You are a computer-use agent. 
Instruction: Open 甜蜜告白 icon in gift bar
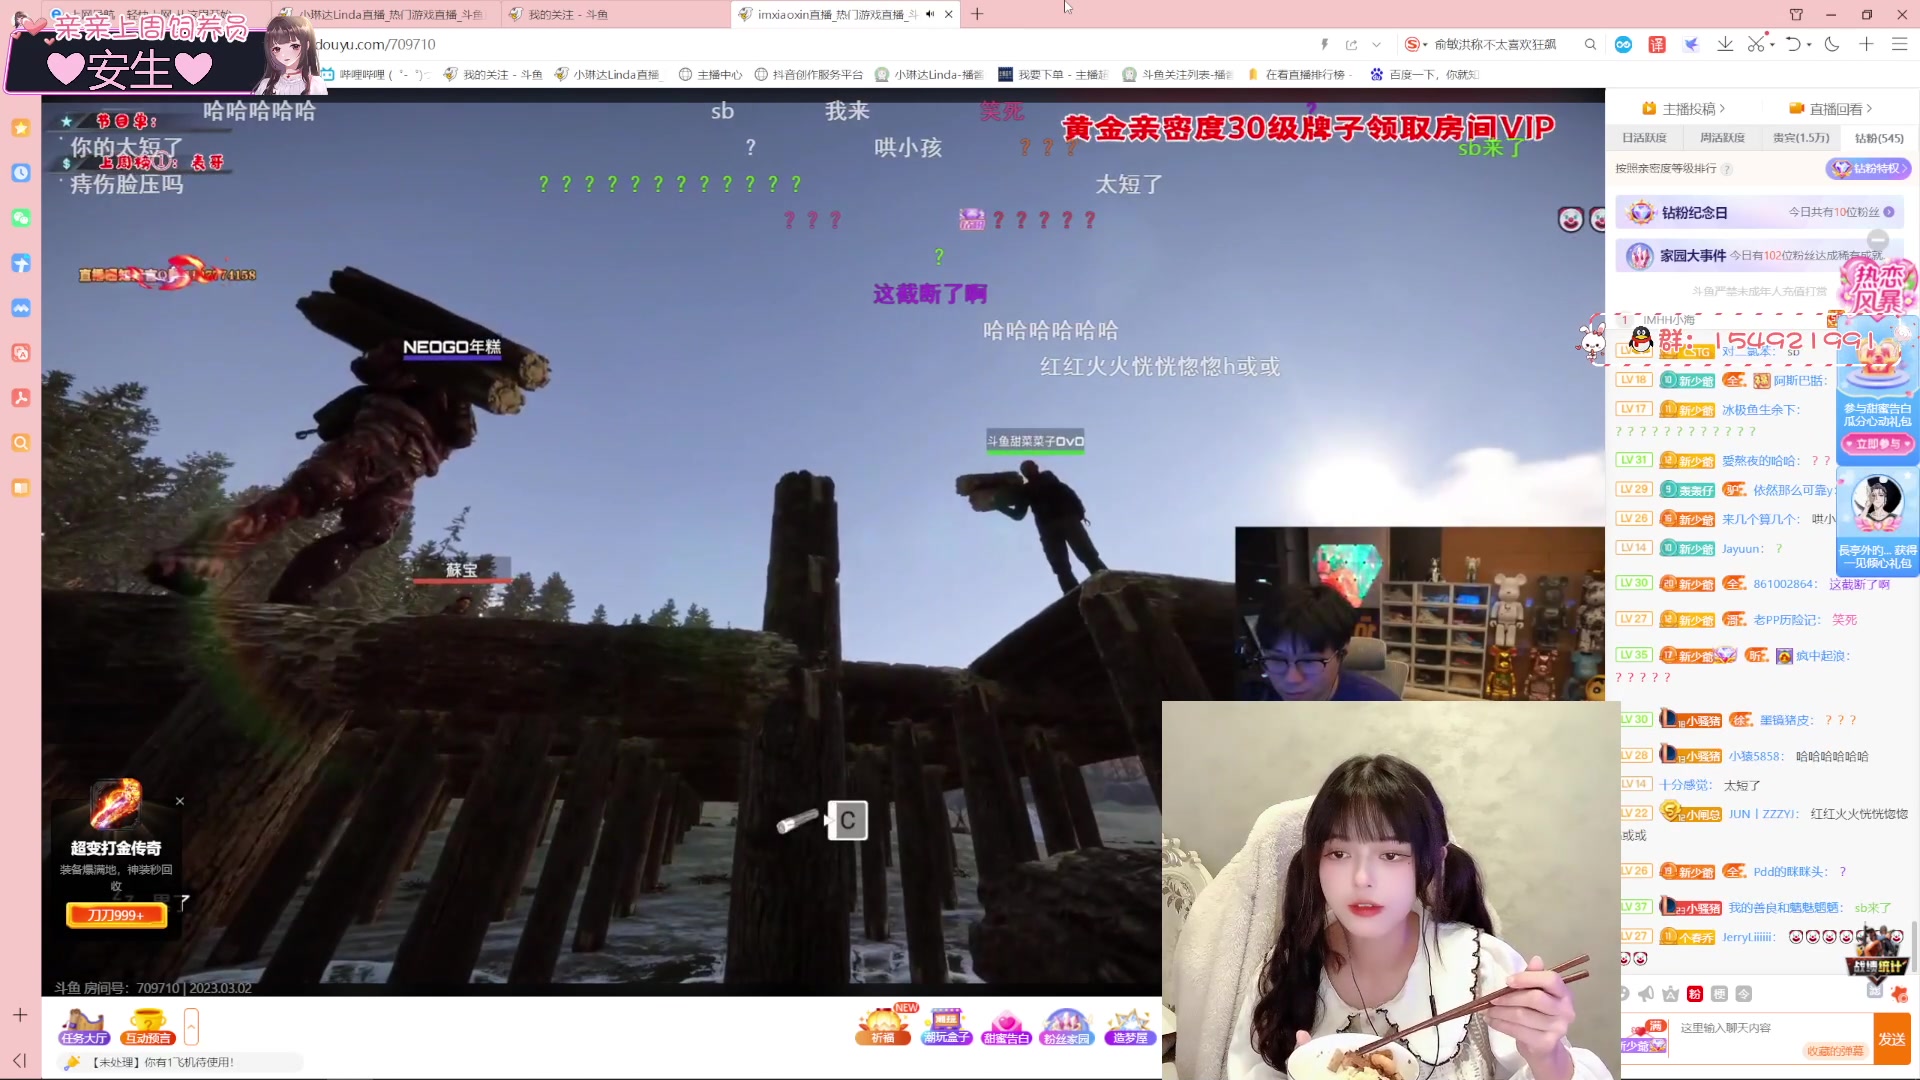point(1006,1026)
